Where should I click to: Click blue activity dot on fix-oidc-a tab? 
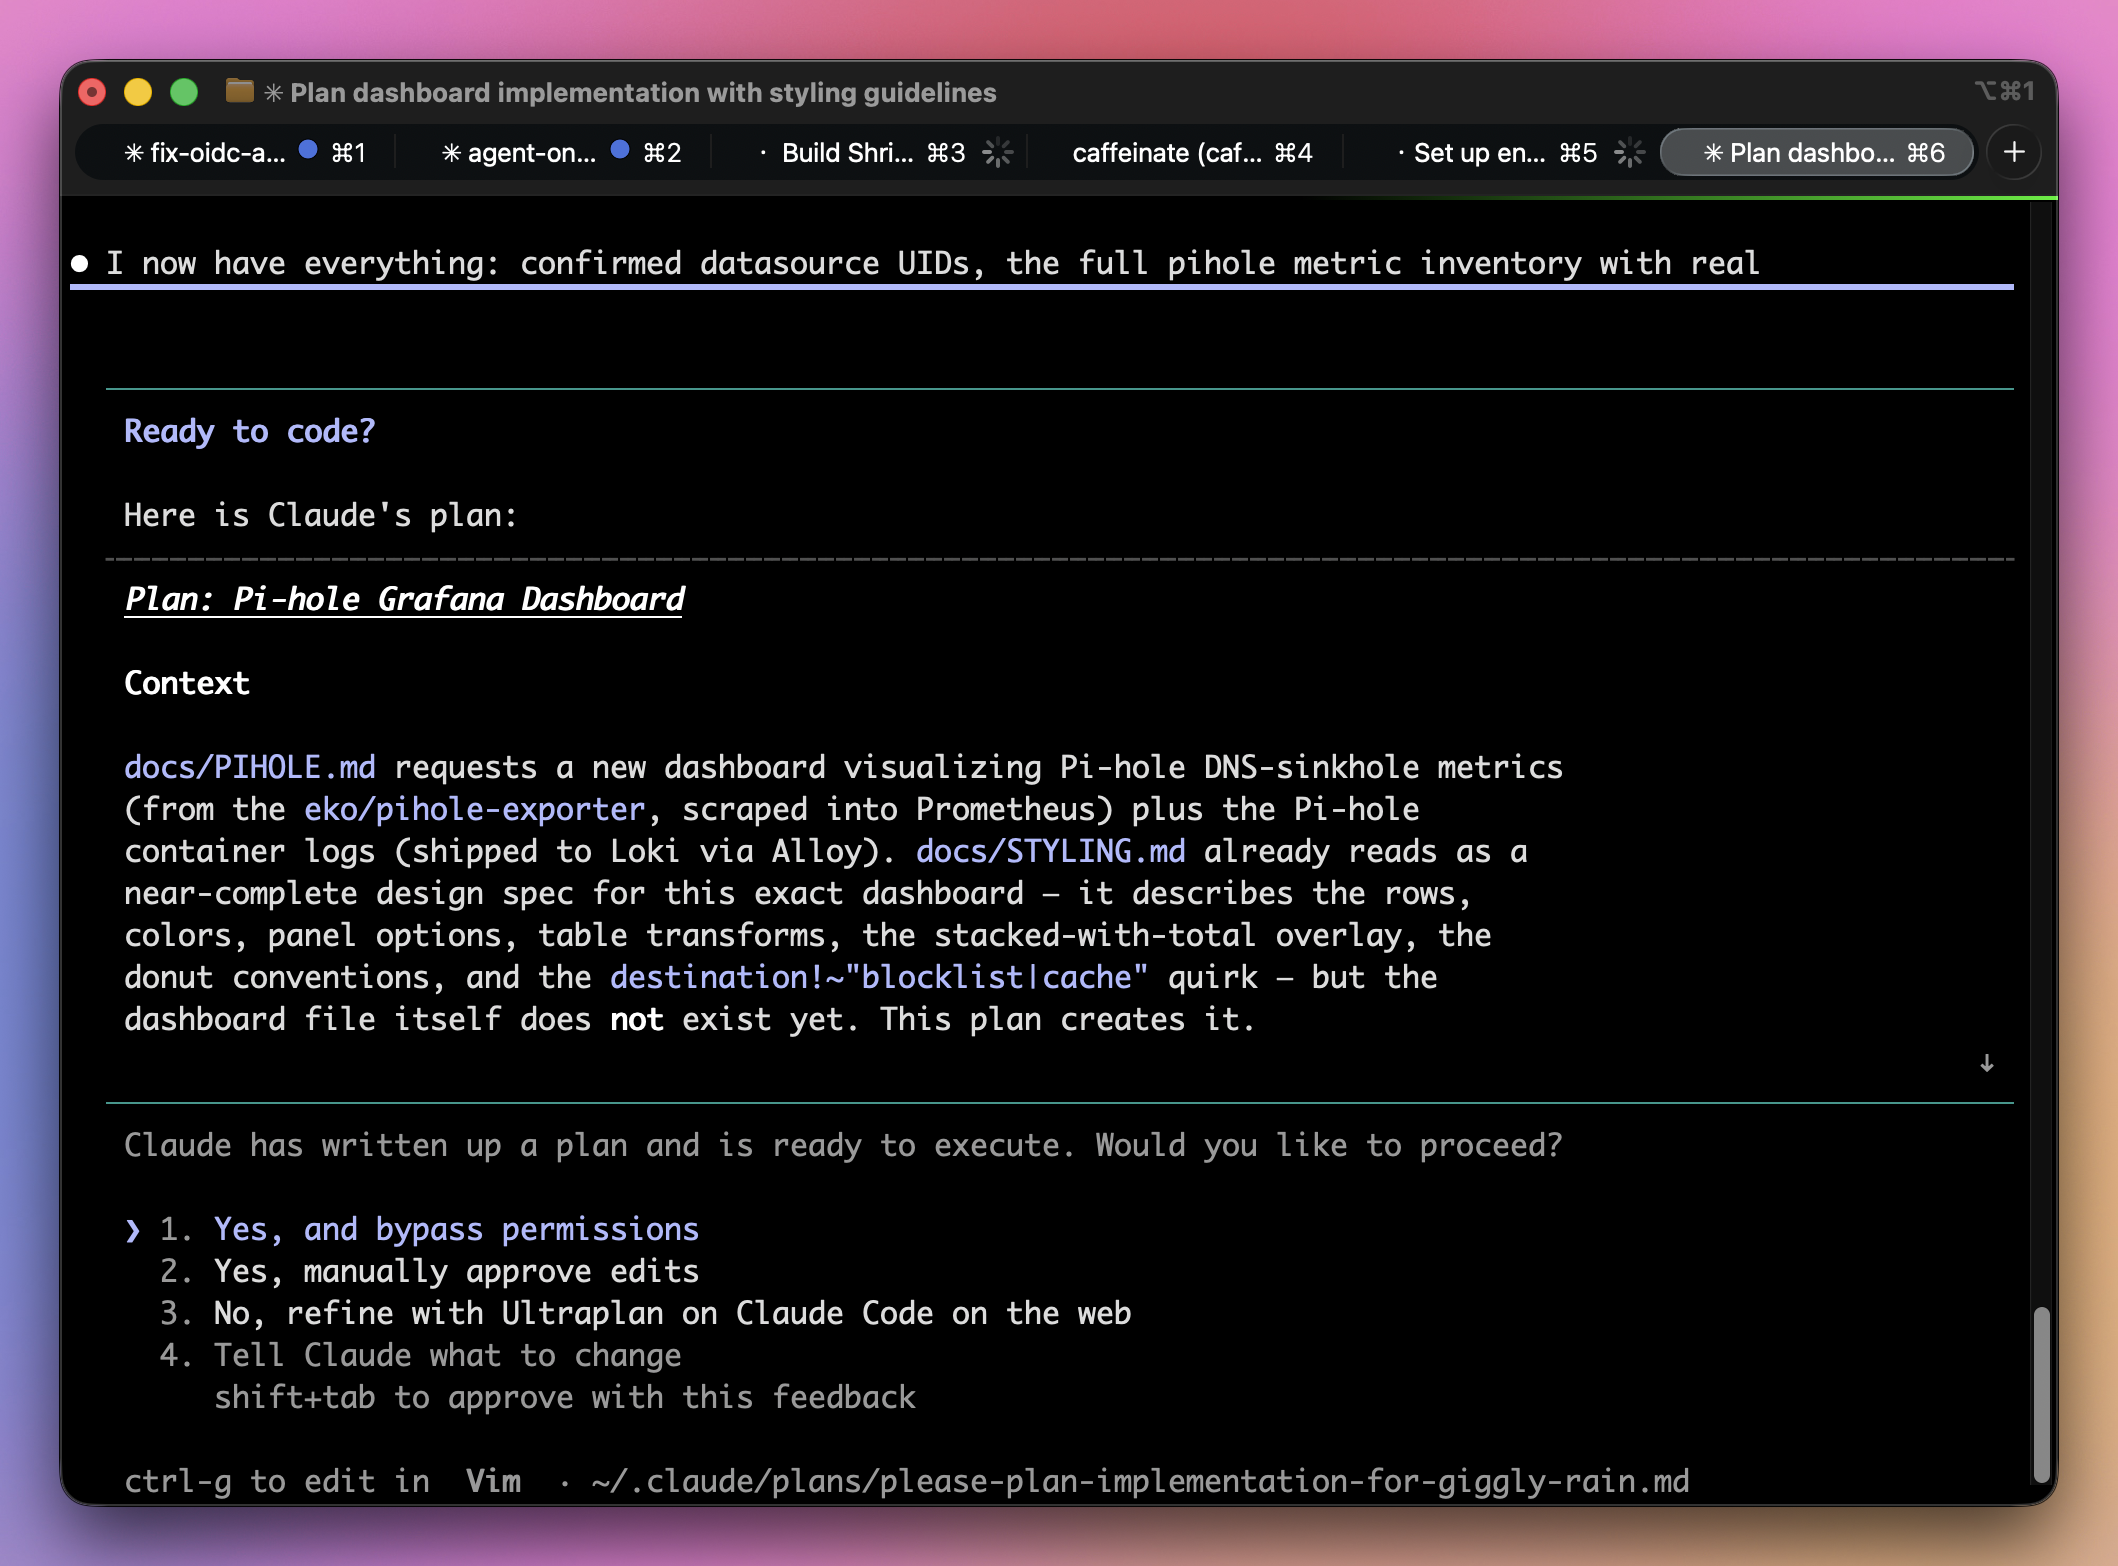click(x=308, y=150)
